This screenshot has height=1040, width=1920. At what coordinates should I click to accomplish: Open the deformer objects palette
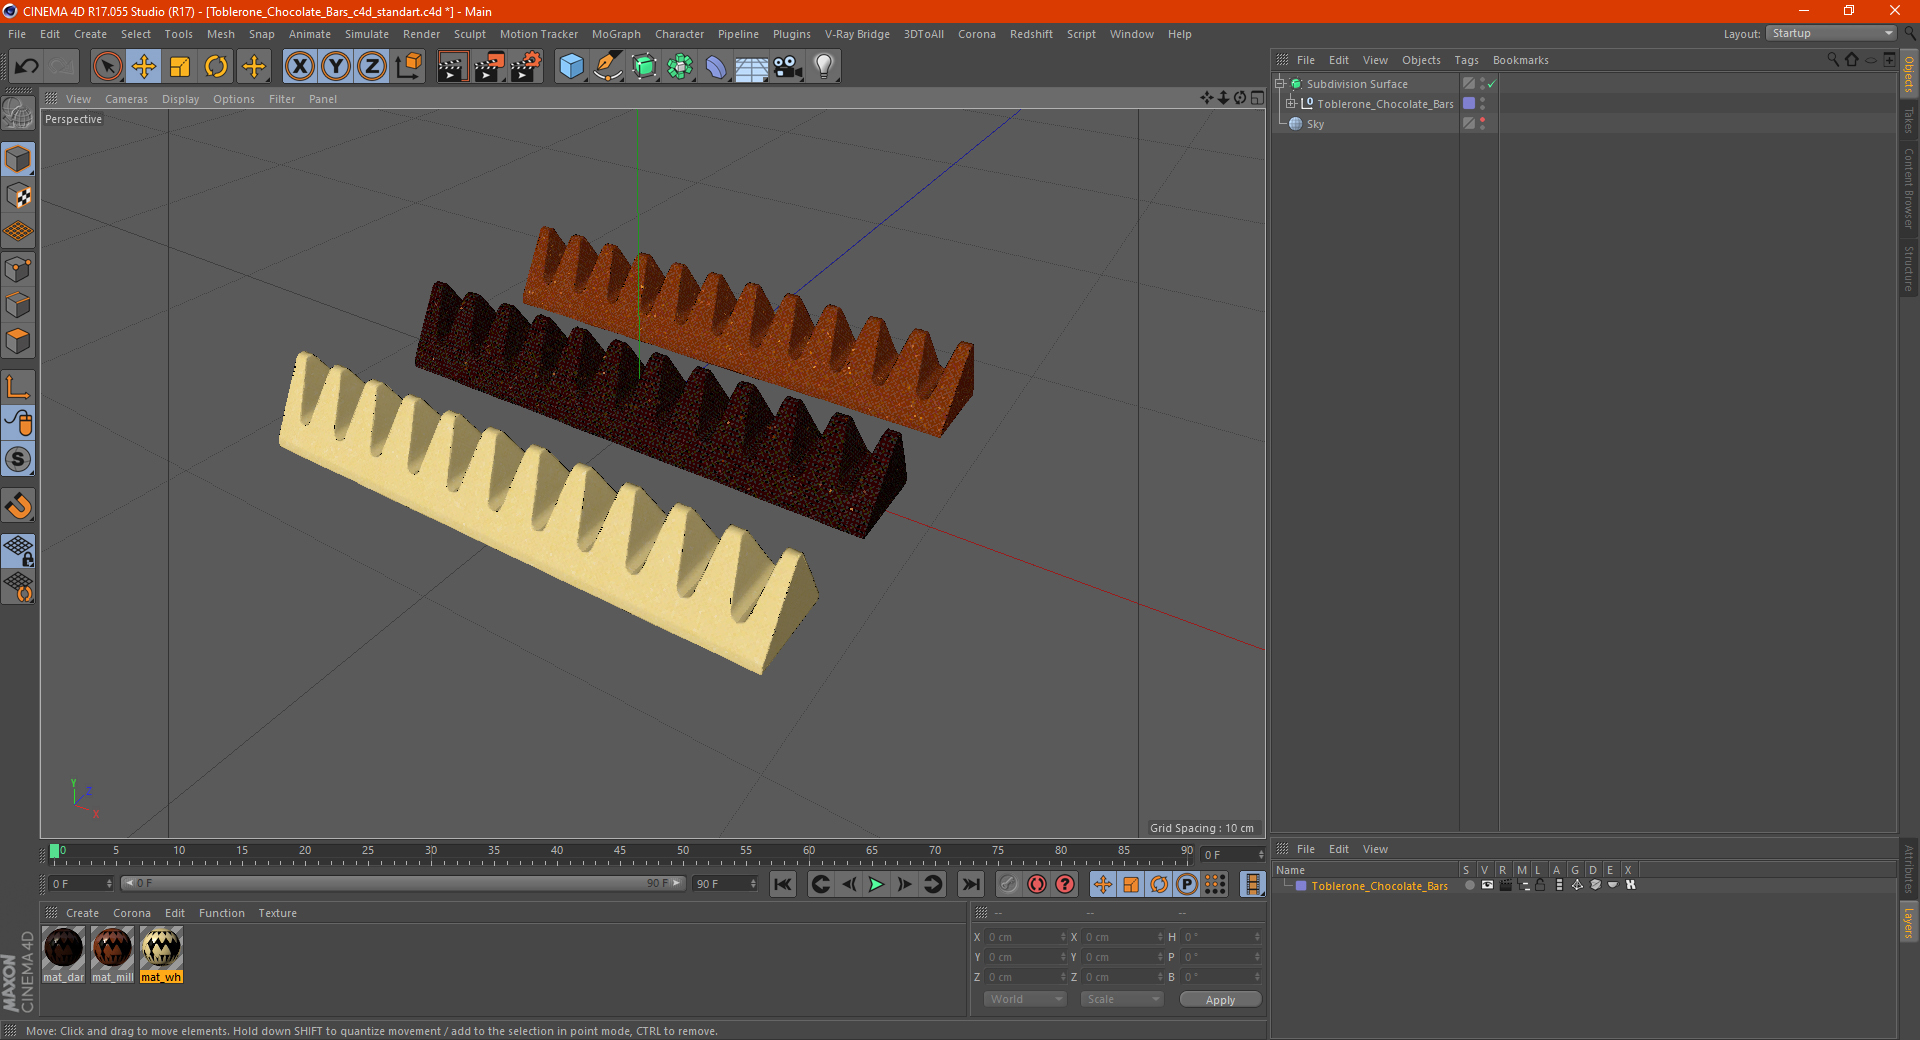tap(716, 67)
